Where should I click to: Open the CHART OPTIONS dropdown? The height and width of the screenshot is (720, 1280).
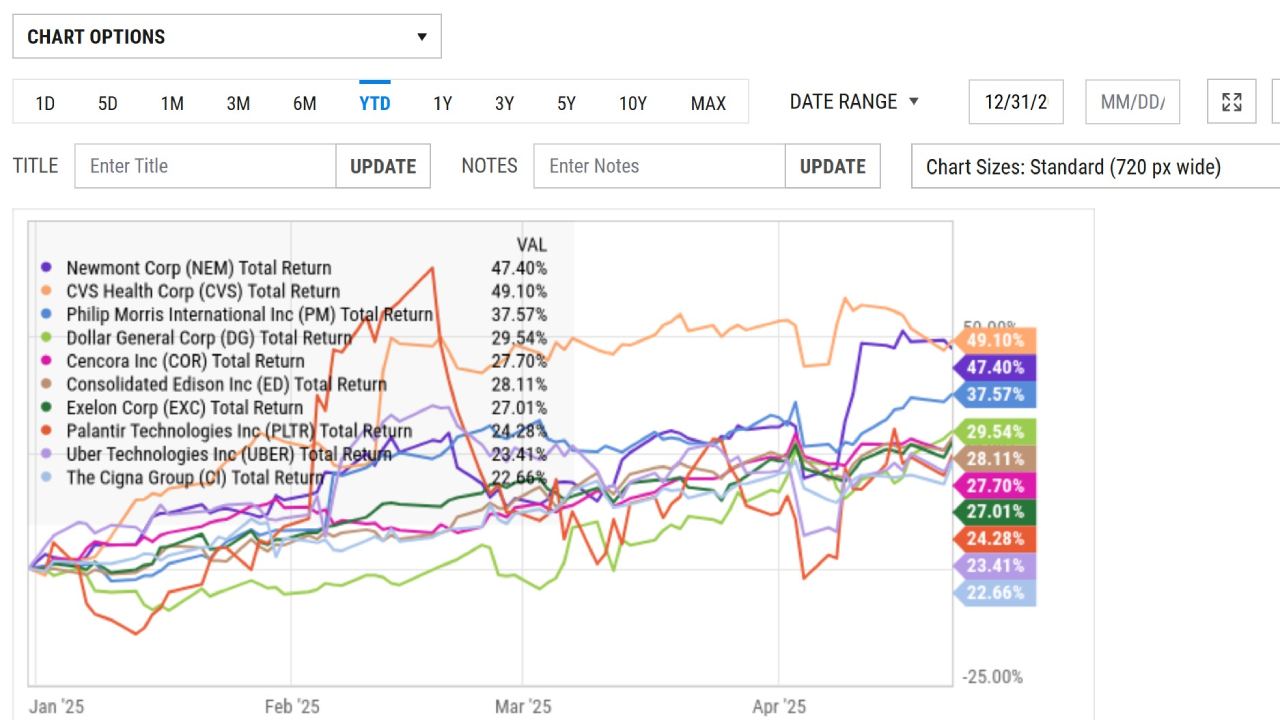227,37
